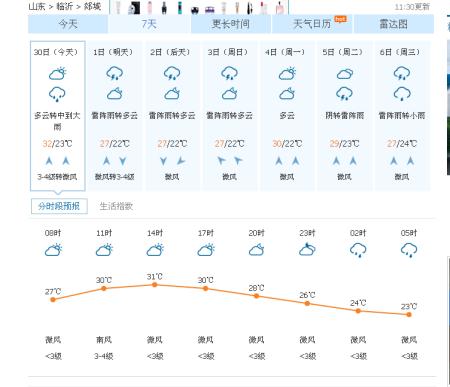
Task: Switch to the 今天 tab
Action: [68, 24]
